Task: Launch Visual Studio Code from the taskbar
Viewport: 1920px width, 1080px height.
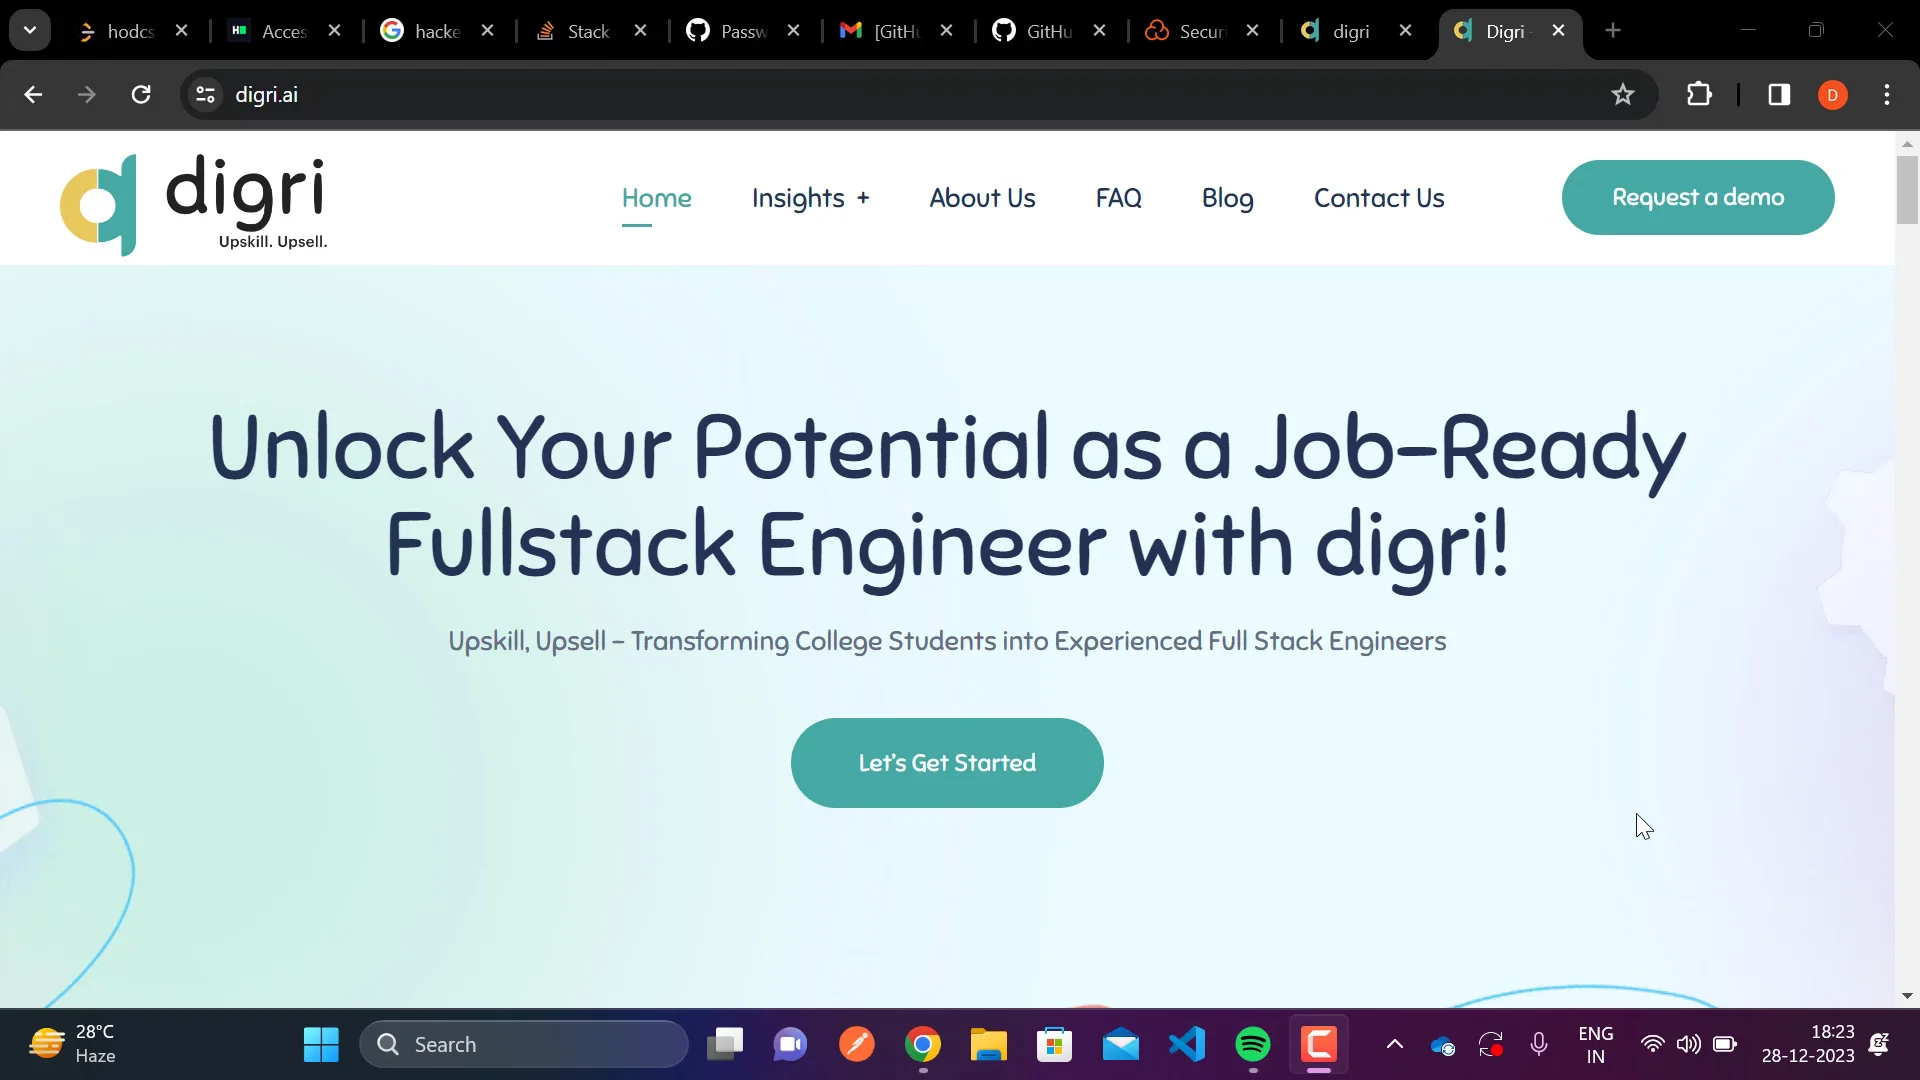Action: coord(1186,1044)
